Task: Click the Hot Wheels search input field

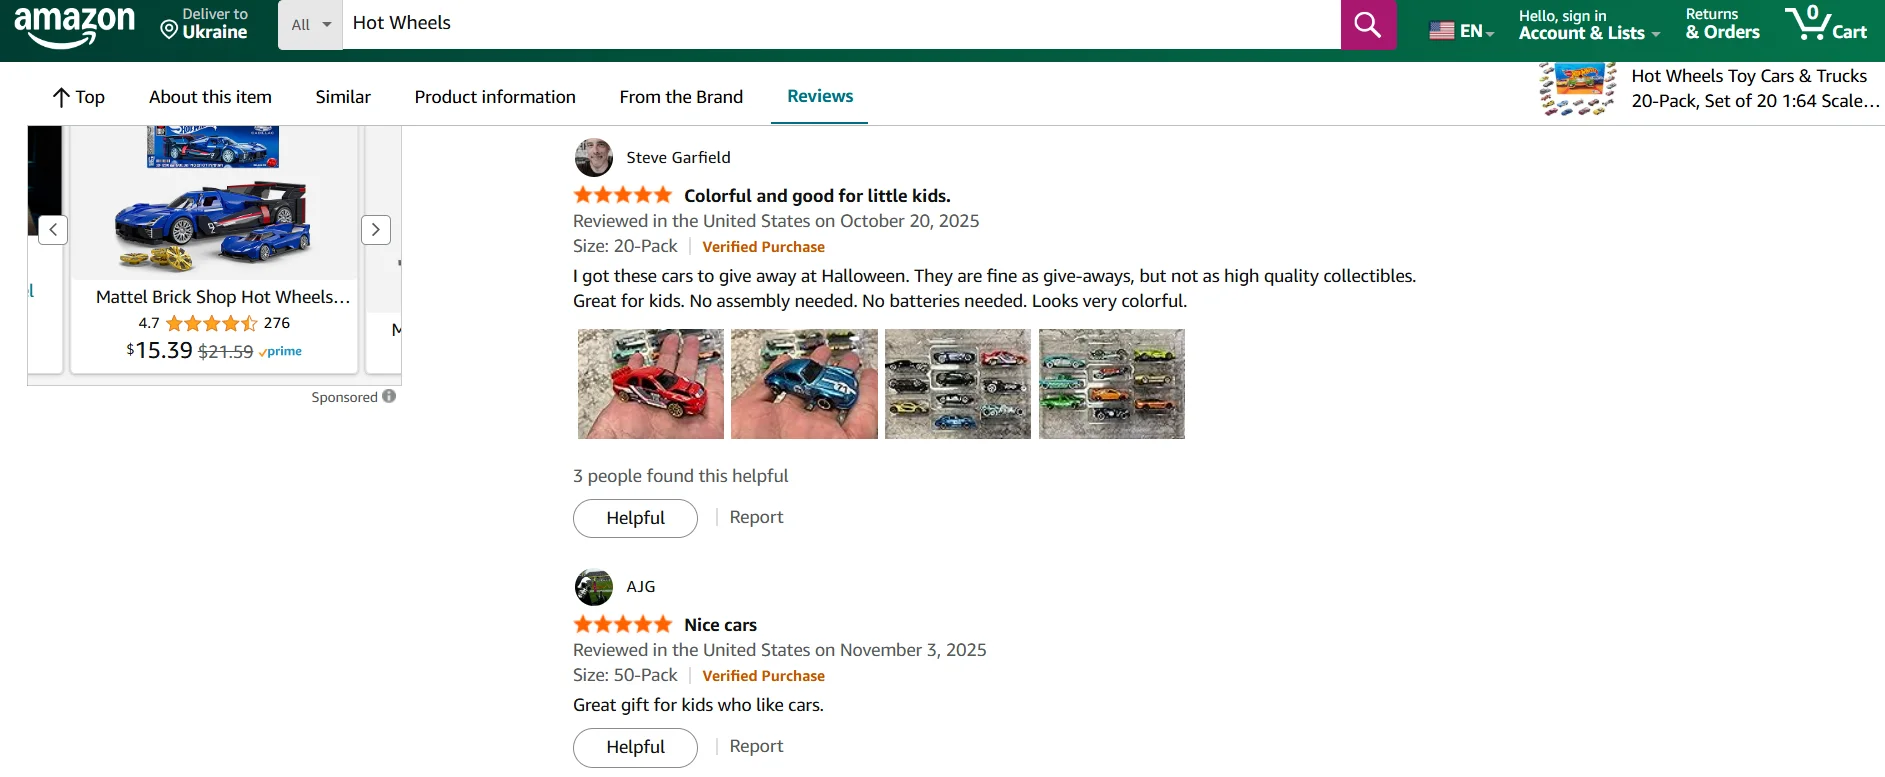Action: (840, 23)
